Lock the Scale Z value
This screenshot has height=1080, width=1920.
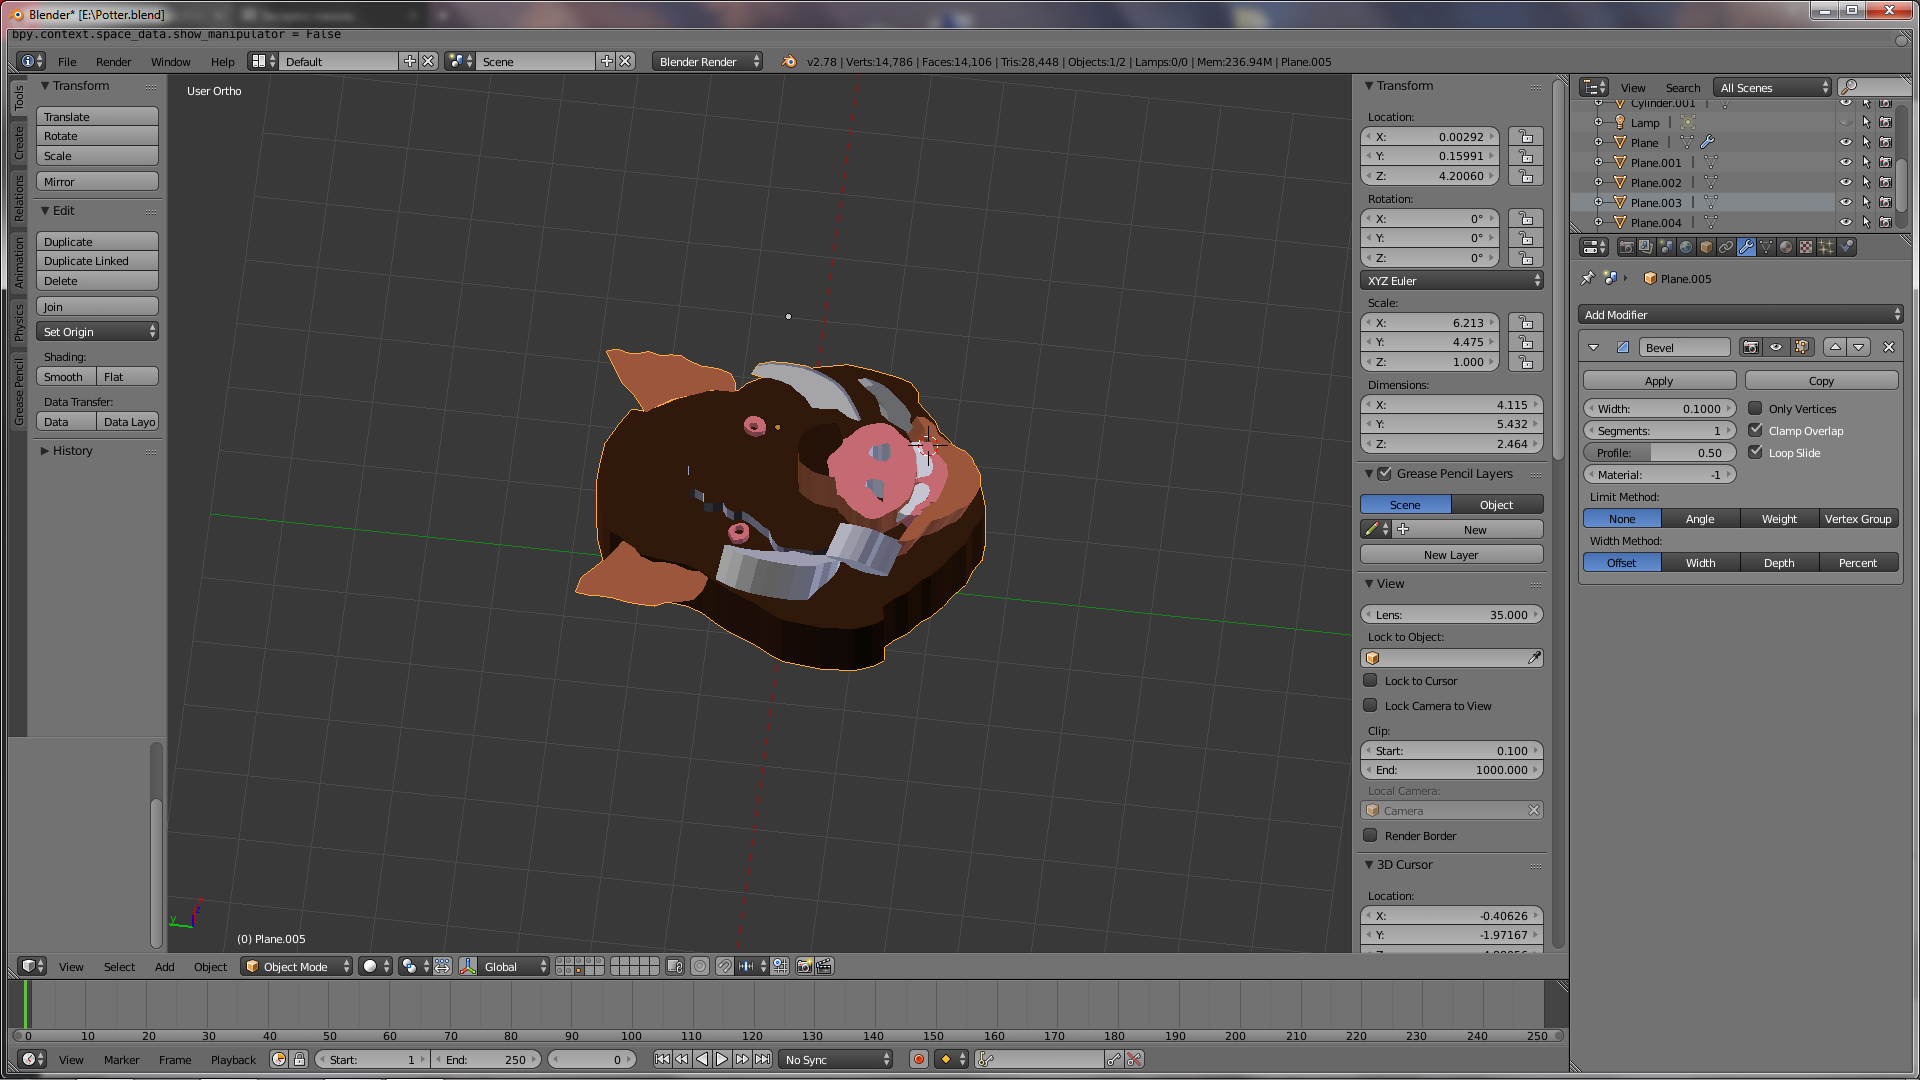1526,362
